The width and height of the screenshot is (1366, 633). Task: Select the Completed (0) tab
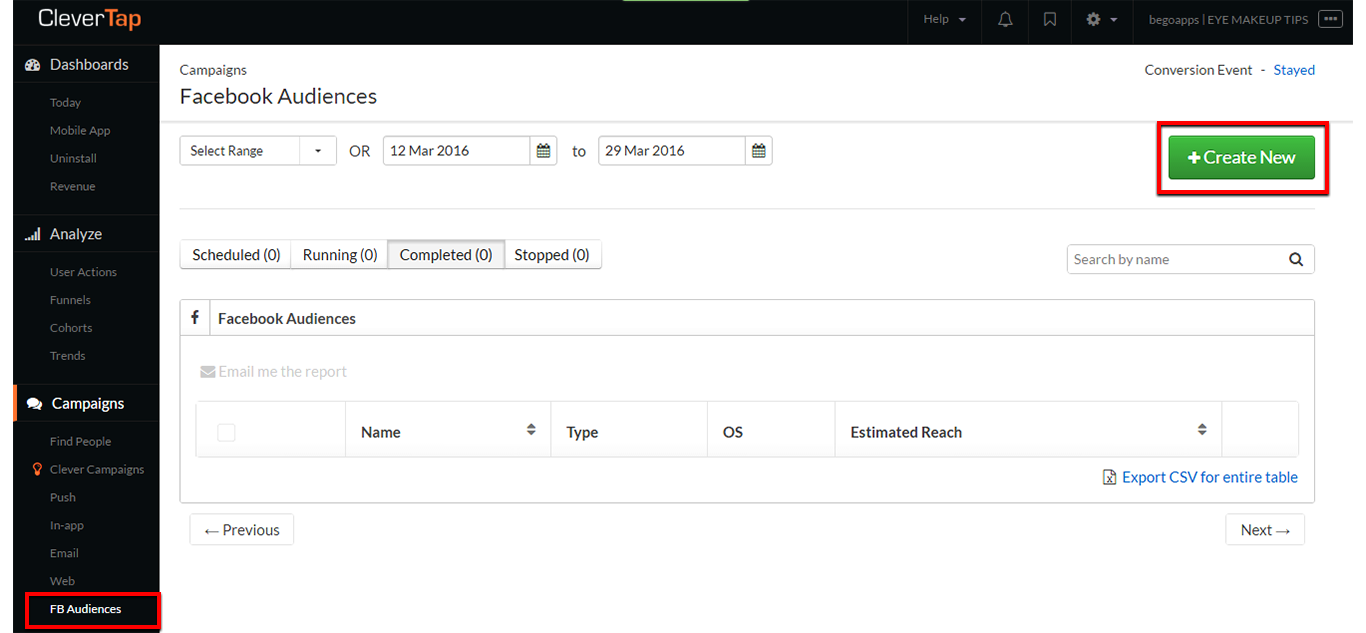click(x=446, y=255)
